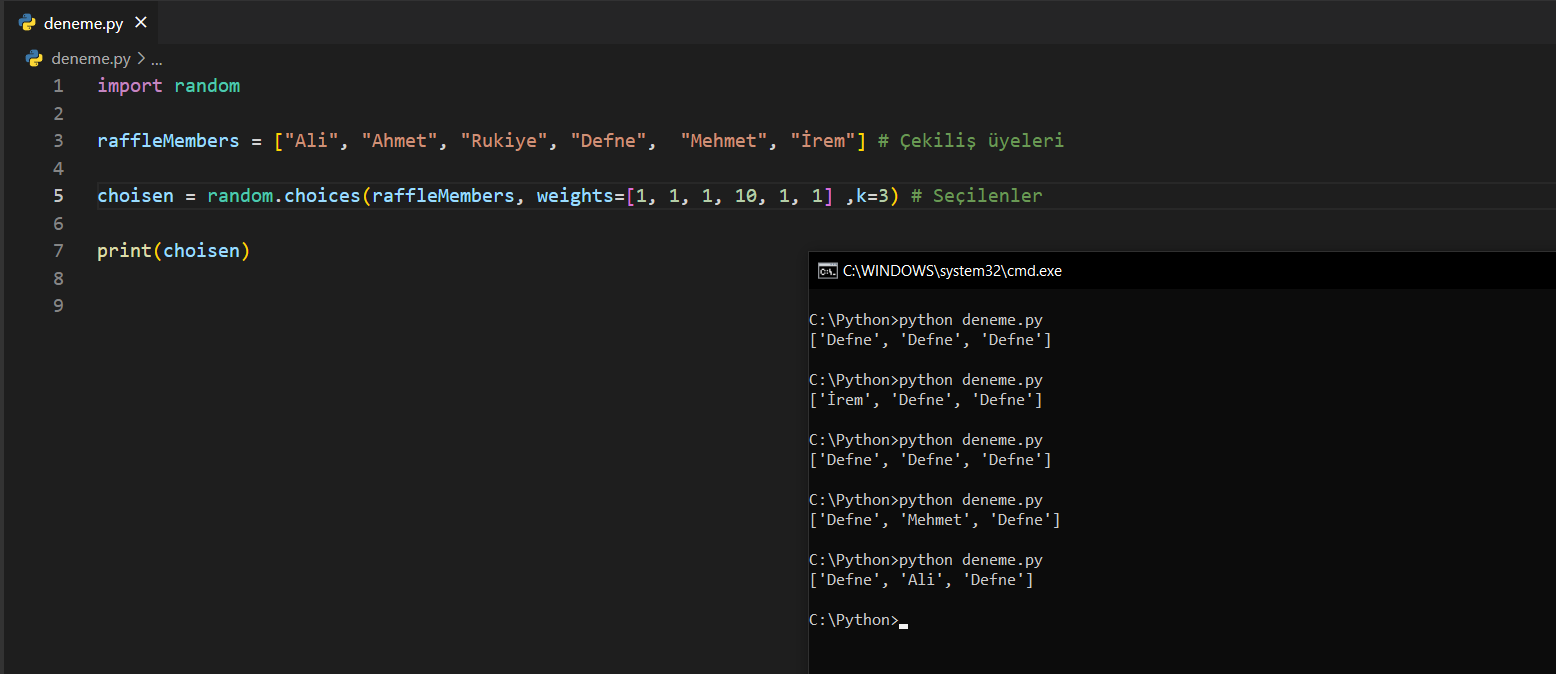
Task: Click line number 5 in the gutter
Action: (58, 196)
